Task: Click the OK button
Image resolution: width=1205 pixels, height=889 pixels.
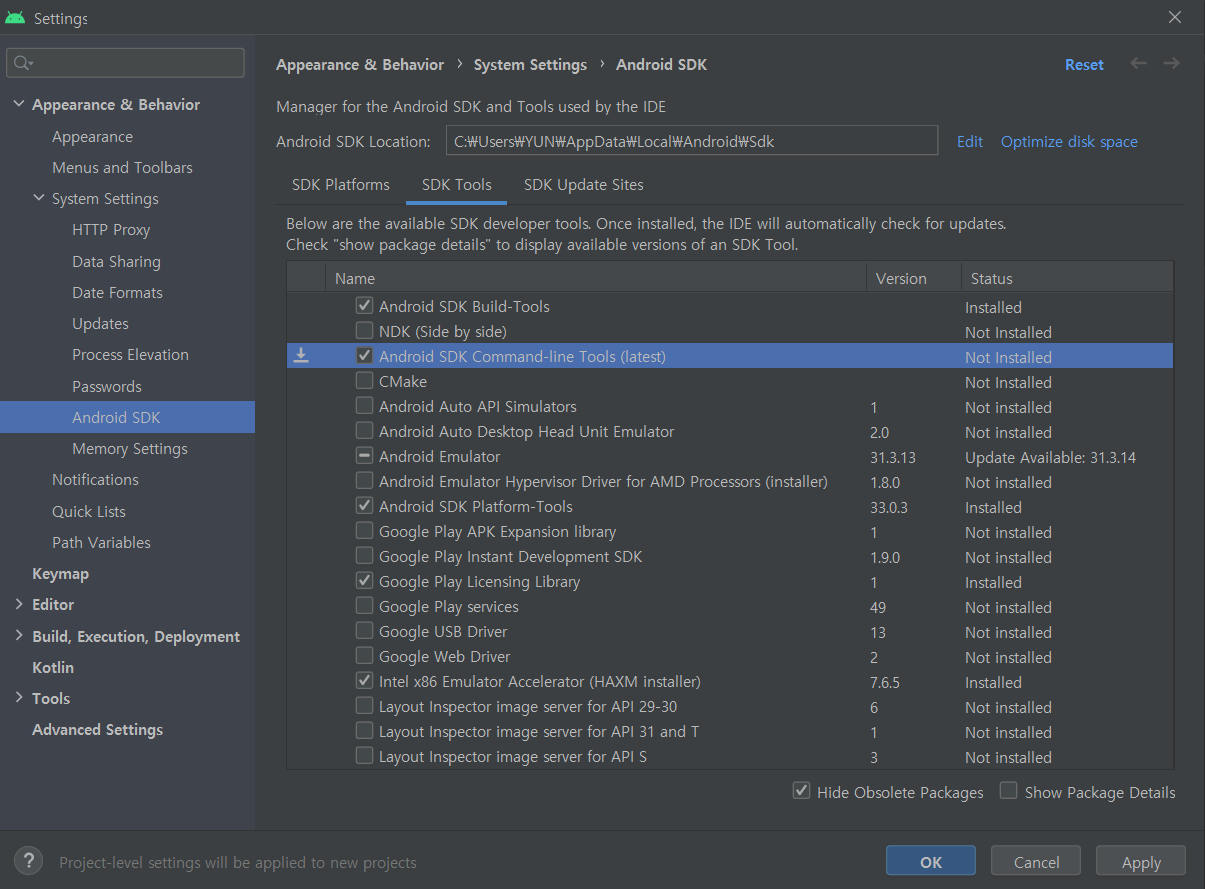Action: pos(931,861)
